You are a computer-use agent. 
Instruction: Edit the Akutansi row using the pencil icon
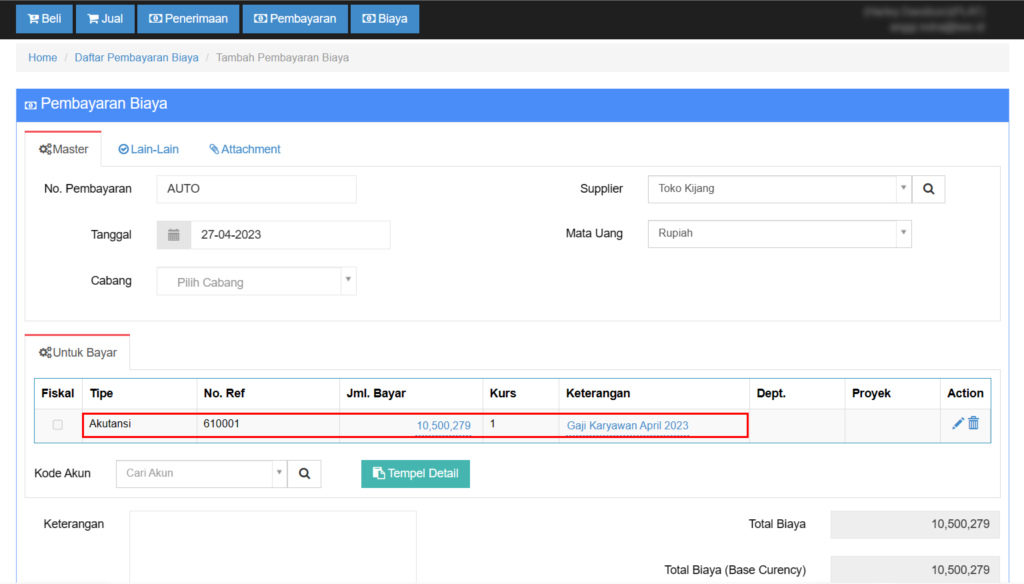coord(956,424)
